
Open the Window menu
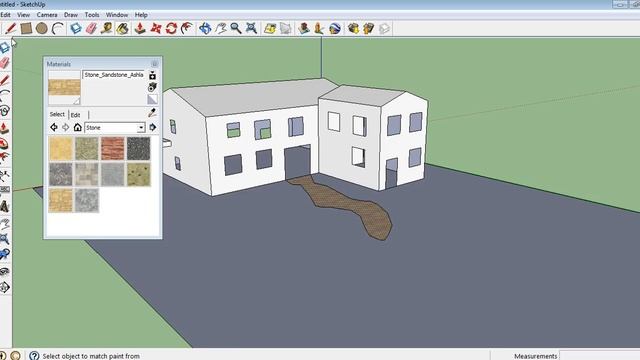tap(117, 15)
